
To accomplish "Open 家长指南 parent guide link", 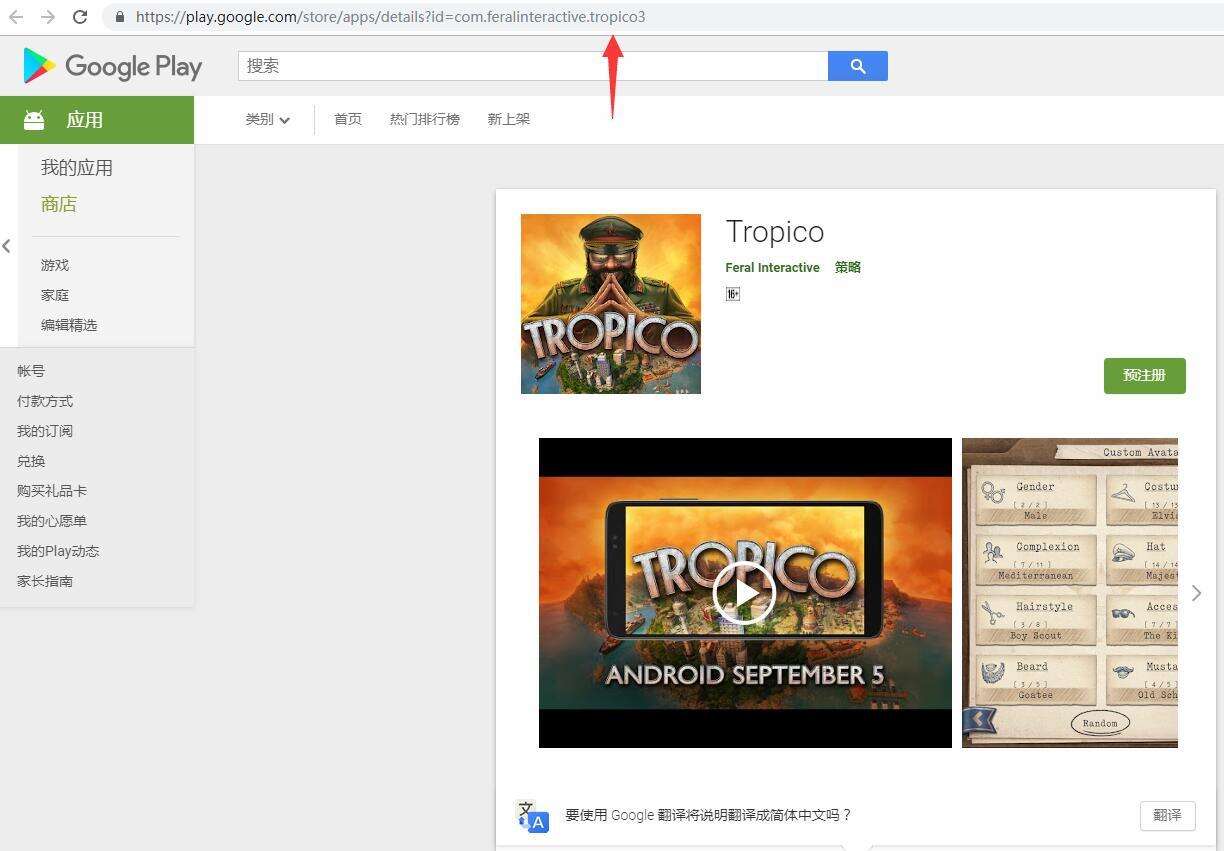I will tap(45, 581).
